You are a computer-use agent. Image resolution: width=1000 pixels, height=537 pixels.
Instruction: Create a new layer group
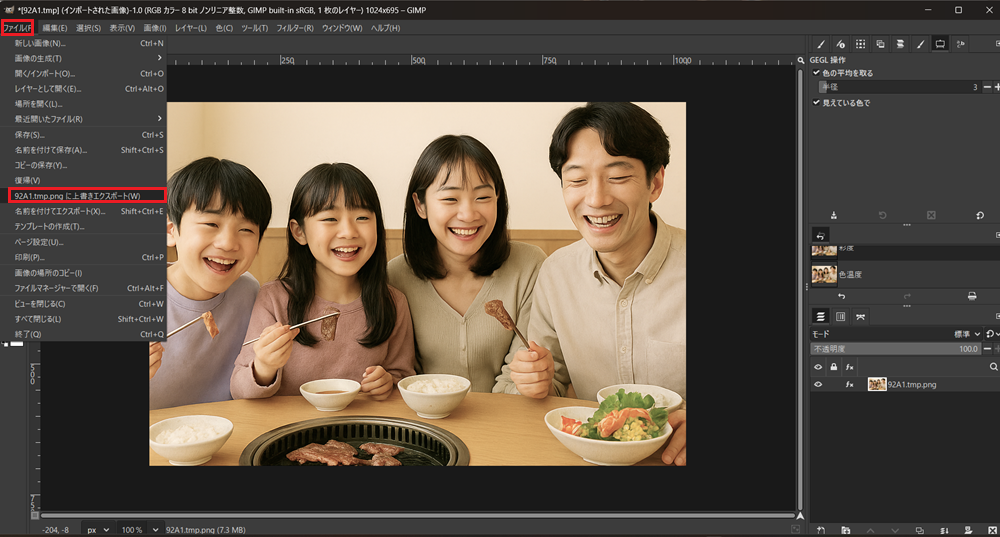tap(845, 530)
